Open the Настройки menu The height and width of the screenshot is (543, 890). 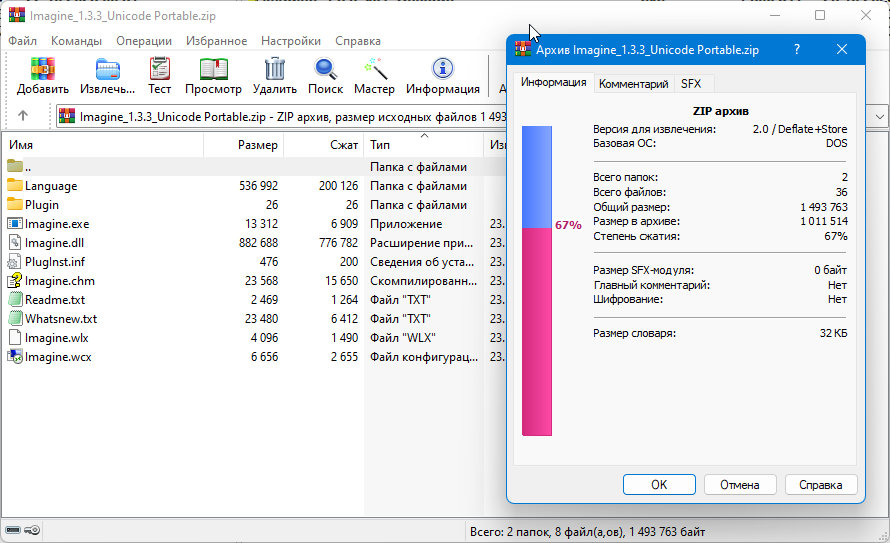[x=291, y=41]
